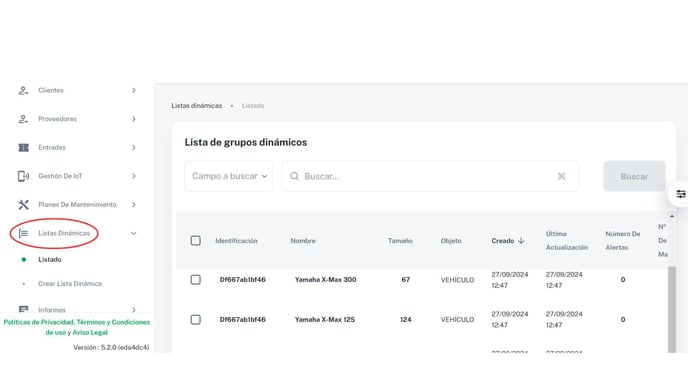Click the Versión : 5.2.0 text
688x387 pixels.
[111, 348]
